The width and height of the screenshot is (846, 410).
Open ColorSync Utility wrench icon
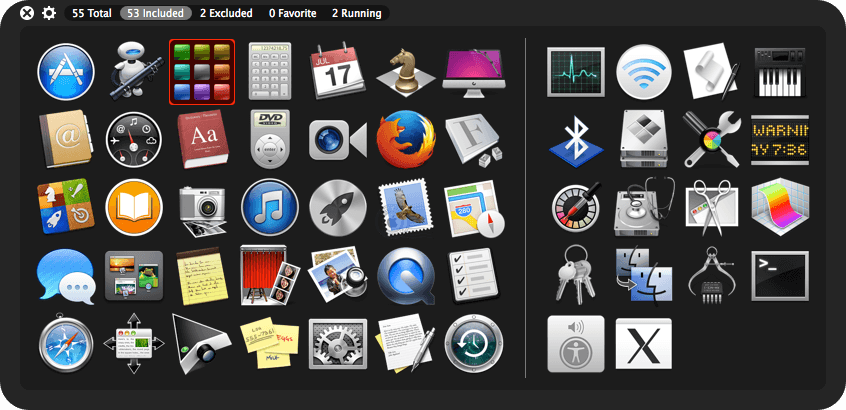click(712, 139)
